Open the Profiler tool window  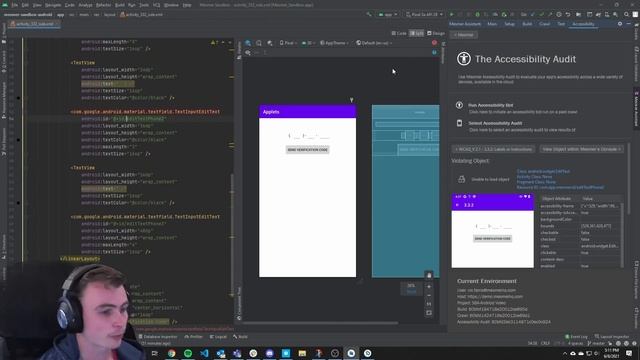point(193,337)
